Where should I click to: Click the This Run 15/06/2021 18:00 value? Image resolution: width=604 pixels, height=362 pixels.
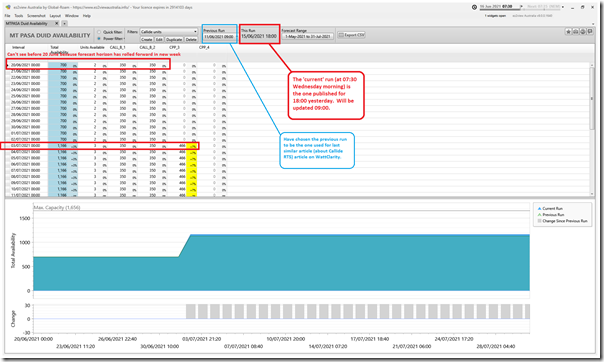point(259,36)
